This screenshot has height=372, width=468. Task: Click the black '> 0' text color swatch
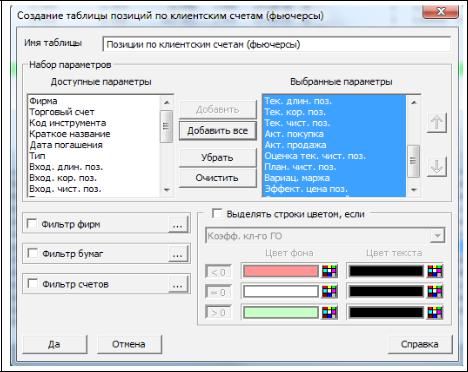click(x=386, y=312)
